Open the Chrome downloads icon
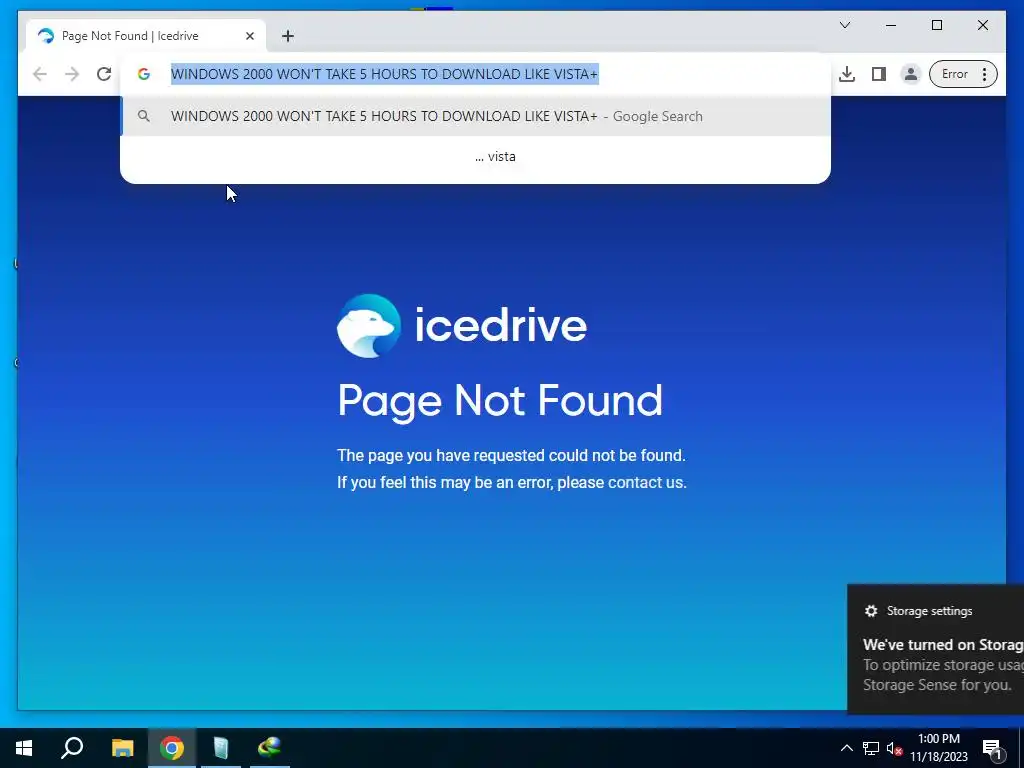 846,74
